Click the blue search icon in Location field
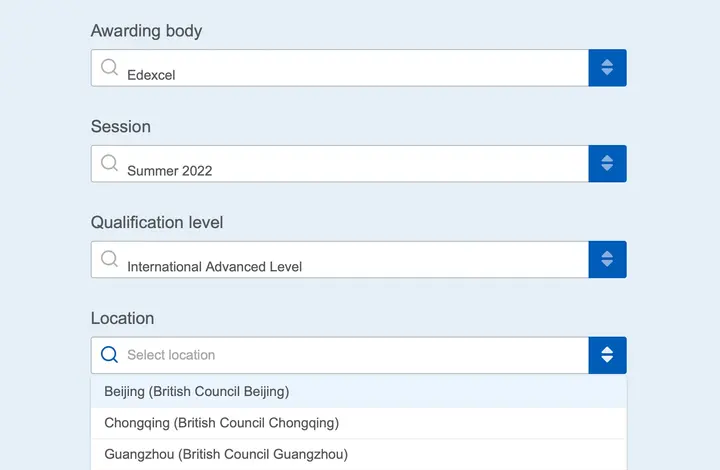 [x=109, y=355]
